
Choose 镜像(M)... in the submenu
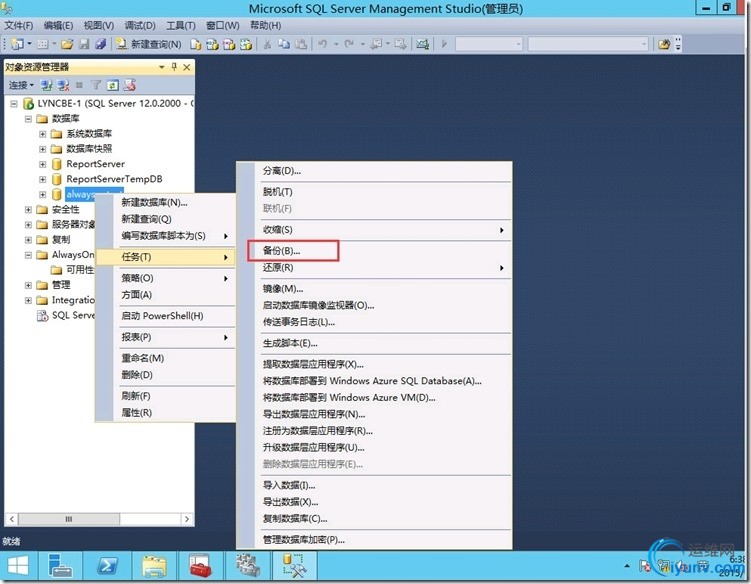385,288
